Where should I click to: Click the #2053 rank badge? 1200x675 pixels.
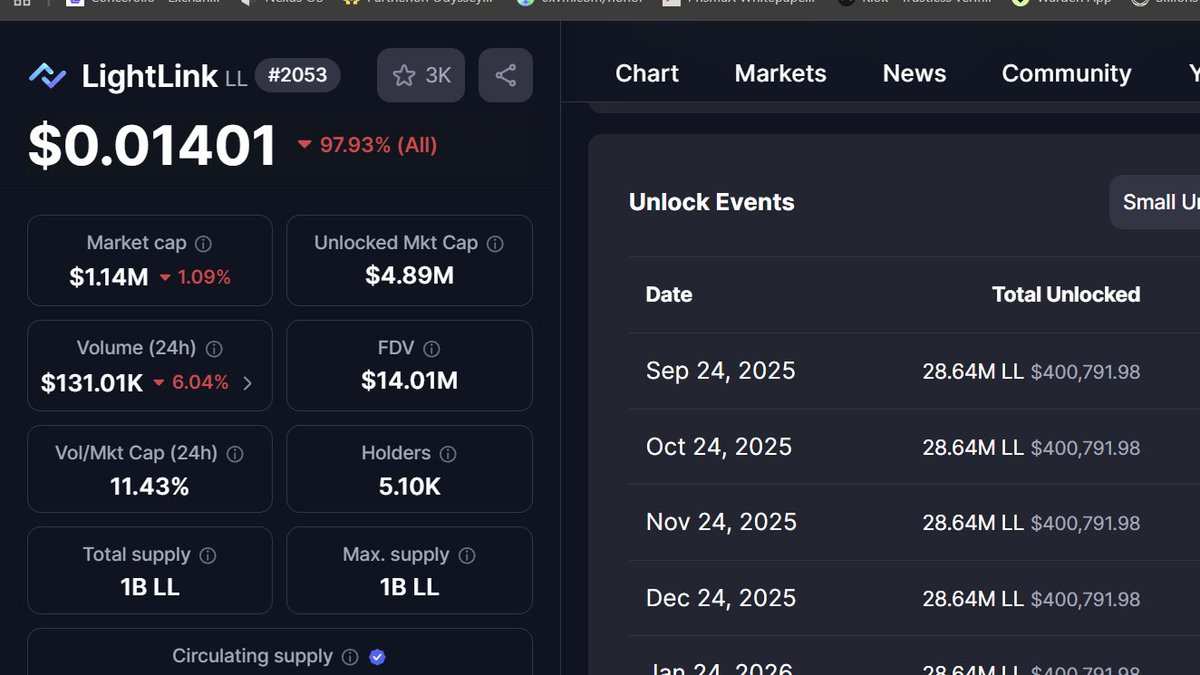click(298, 76)
